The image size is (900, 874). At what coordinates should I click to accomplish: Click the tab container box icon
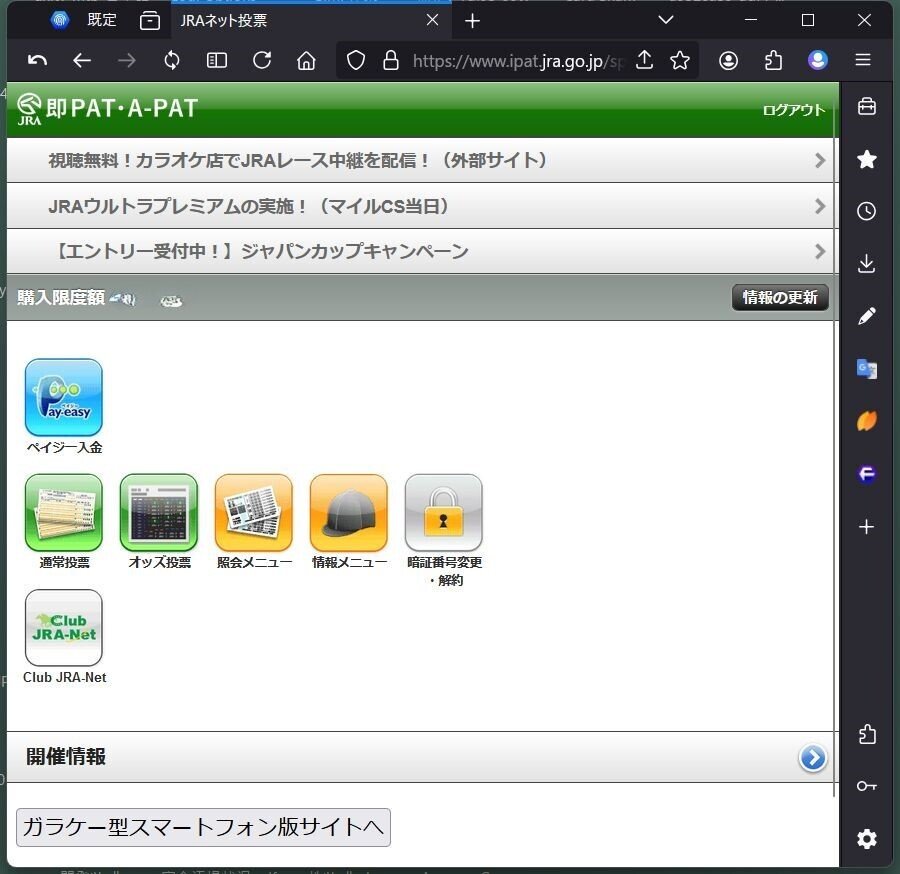(x=150, y=21)
